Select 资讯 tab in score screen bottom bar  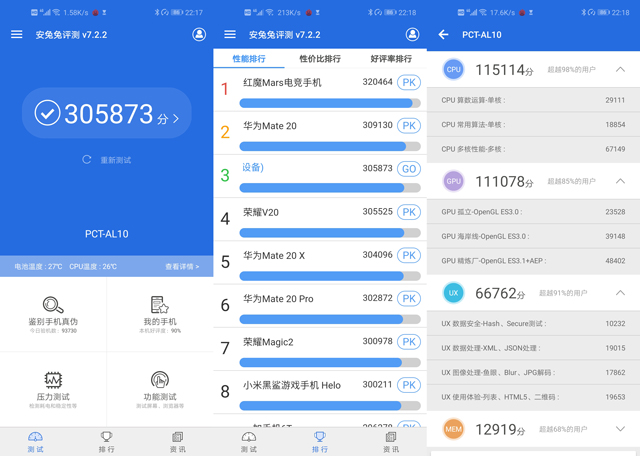click(x=178, y=442)
